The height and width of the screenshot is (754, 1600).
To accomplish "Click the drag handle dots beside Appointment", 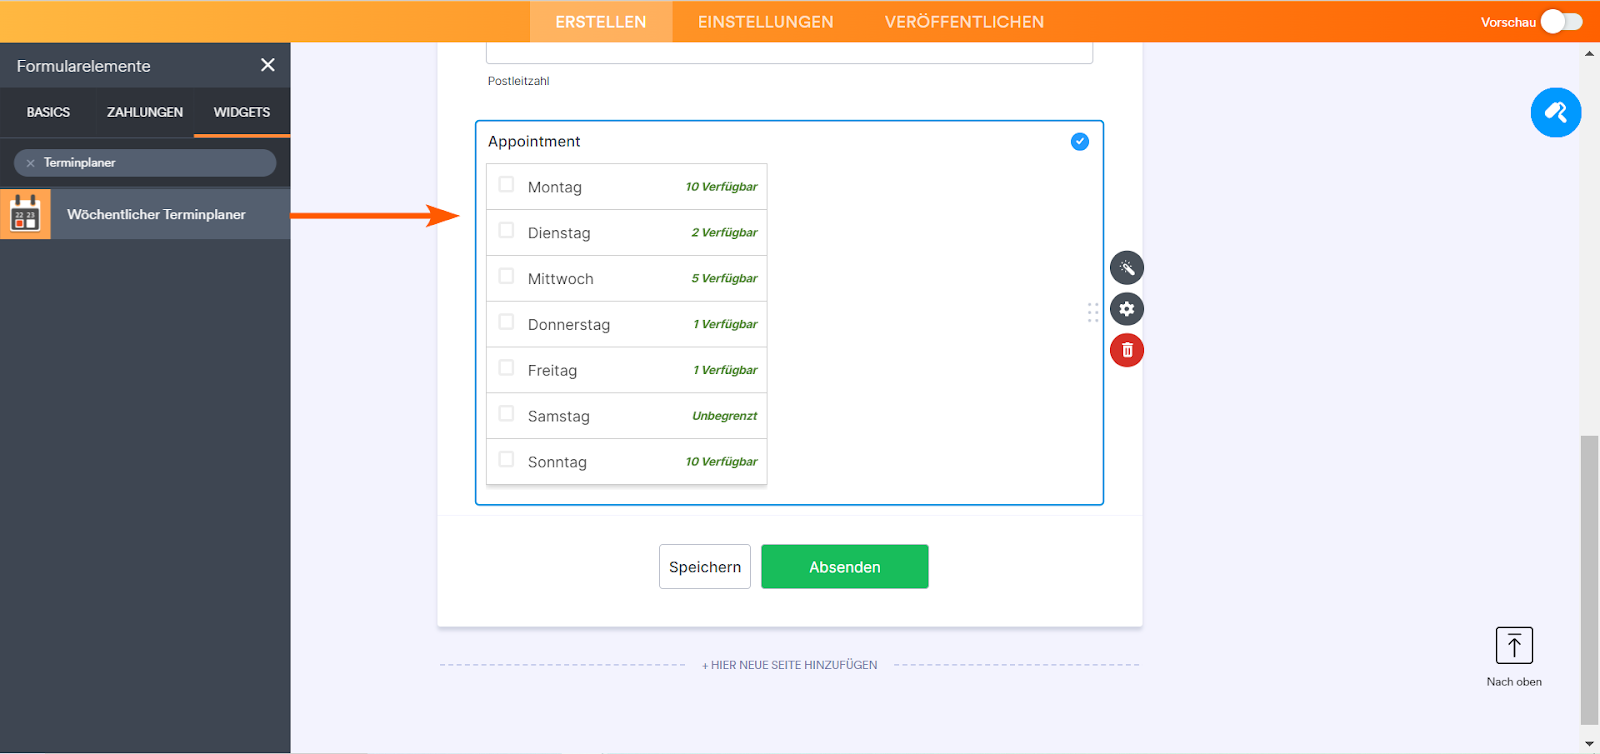I will tap(1093, 312).
